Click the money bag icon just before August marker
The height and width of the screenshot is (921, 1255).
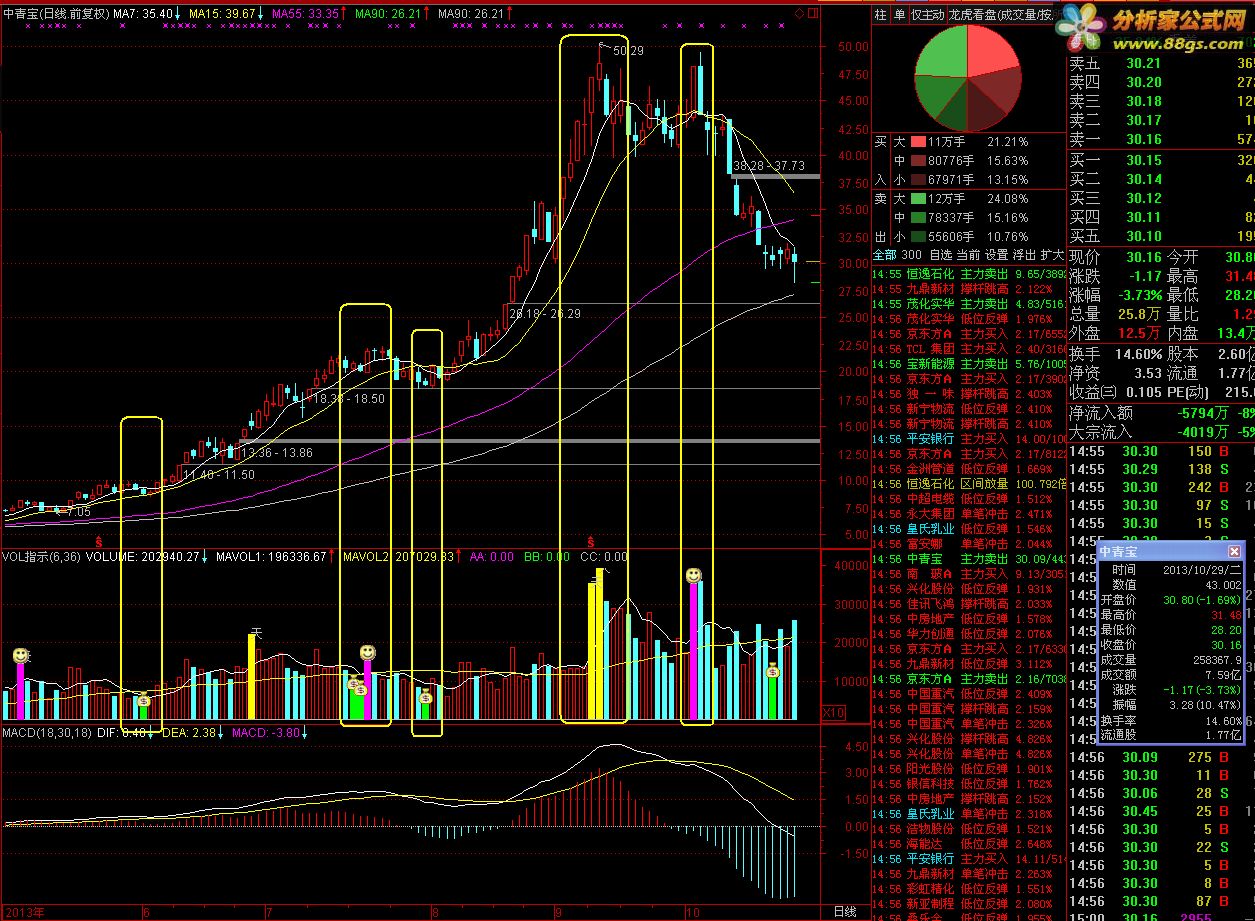[425, 698]
